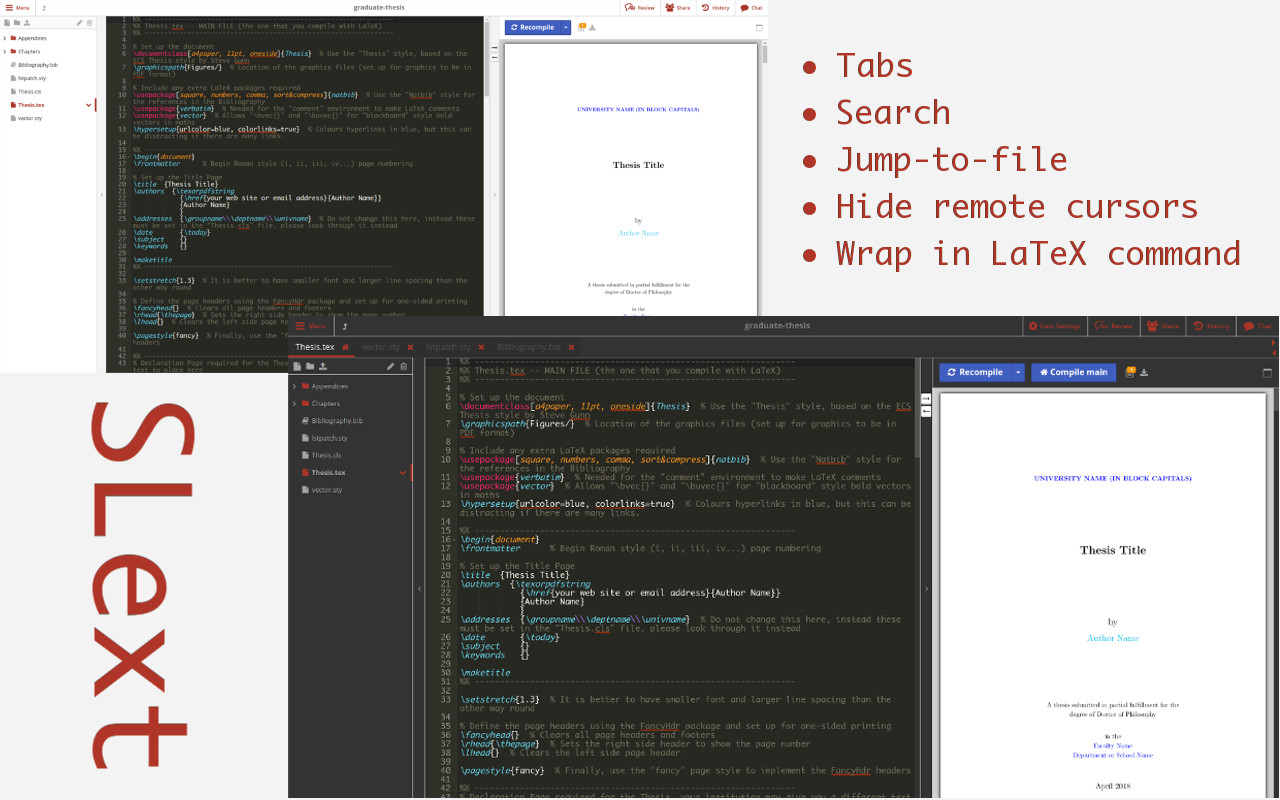Click the Author Name link in the dark window PDF
Image resolution: width=1280 pixels, height=800 pixels.
[x=1113, y=638]
